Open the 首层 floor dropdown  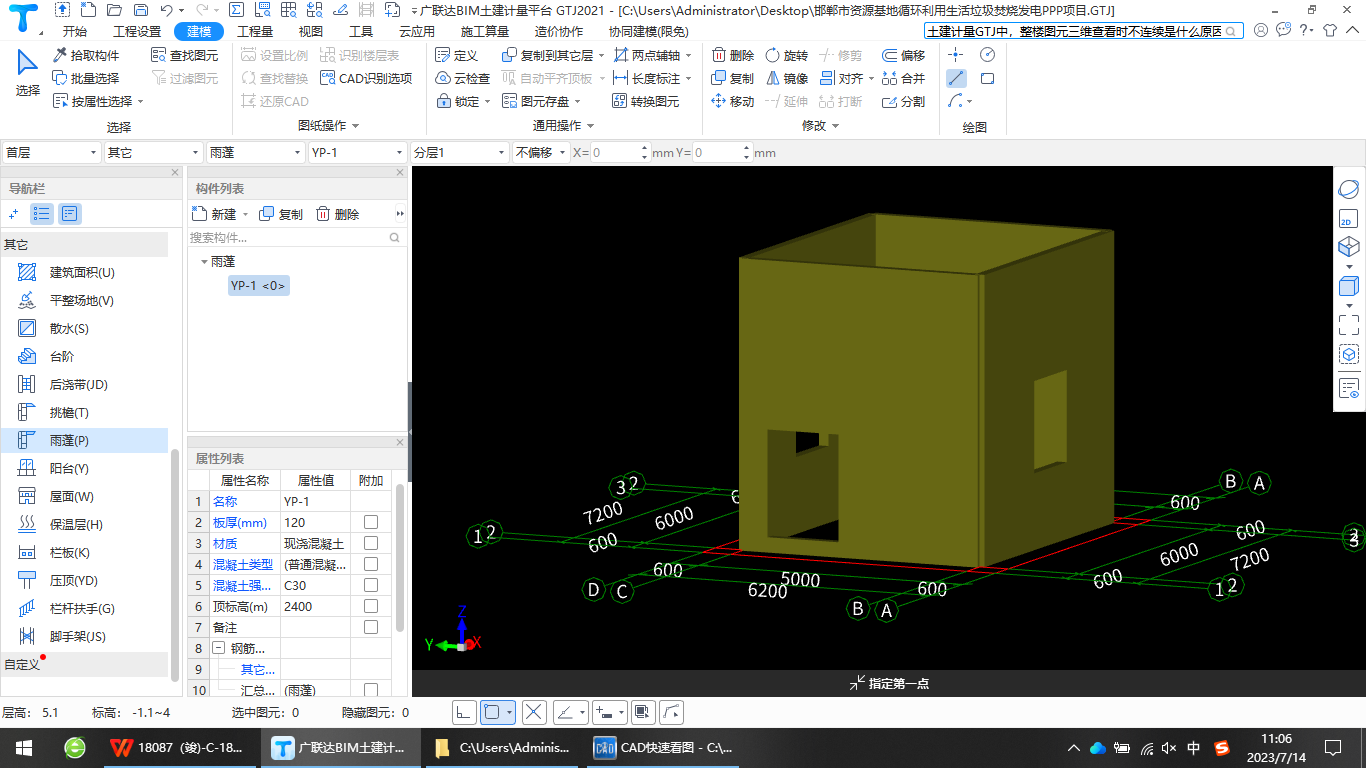52,152
